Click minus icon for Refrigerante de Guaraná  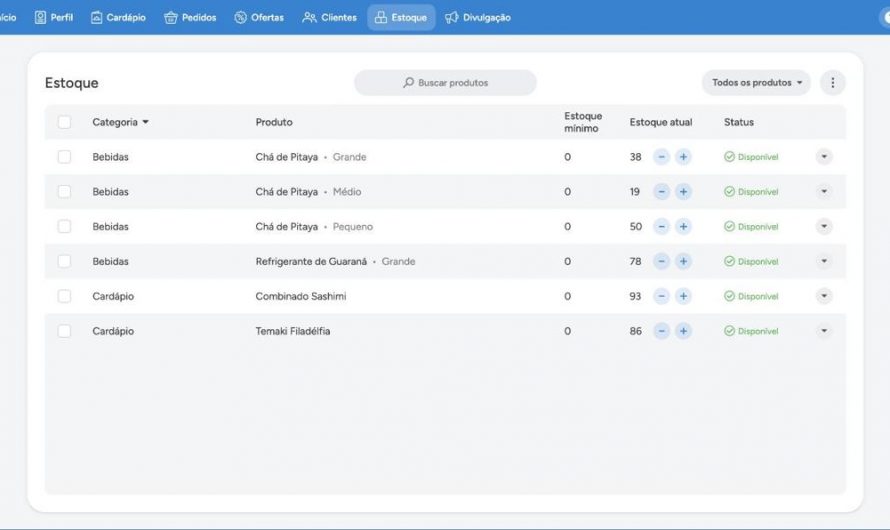pyautogui.click(x=661, y=261)
